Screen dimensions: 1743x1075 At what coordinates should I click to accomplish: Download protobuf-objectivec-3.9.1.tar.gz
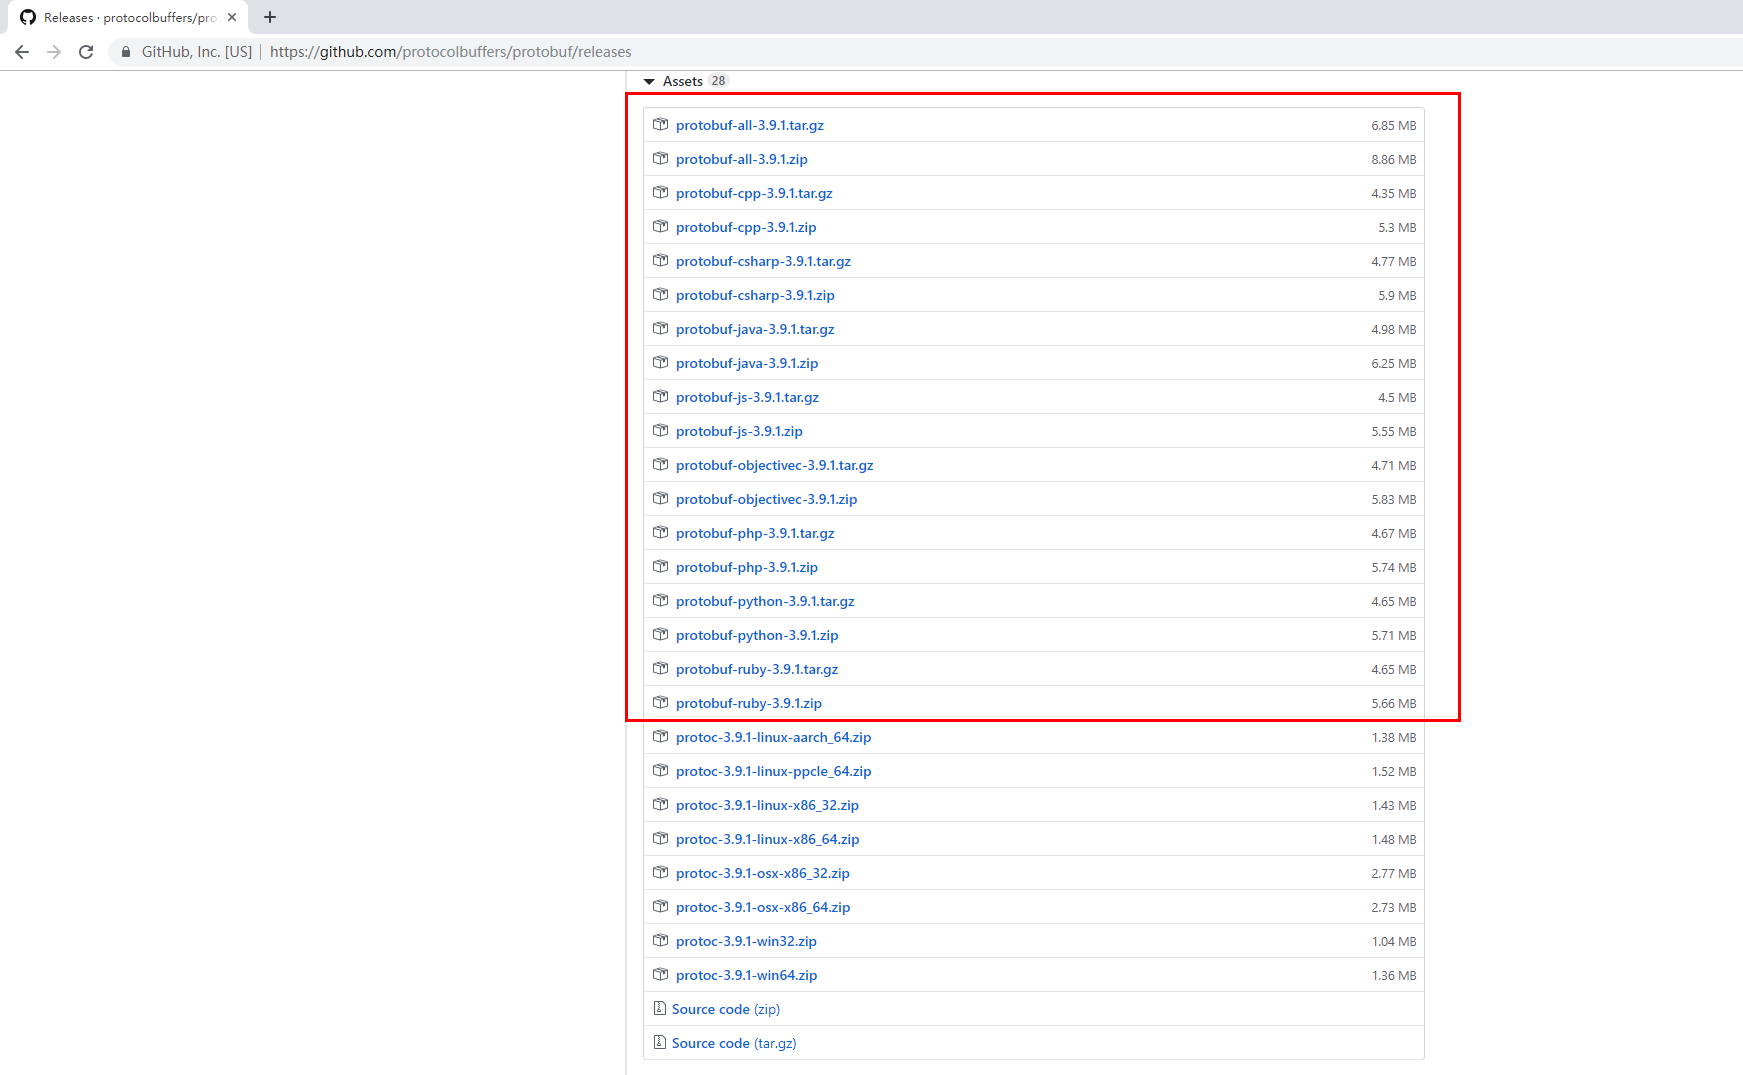775,465
